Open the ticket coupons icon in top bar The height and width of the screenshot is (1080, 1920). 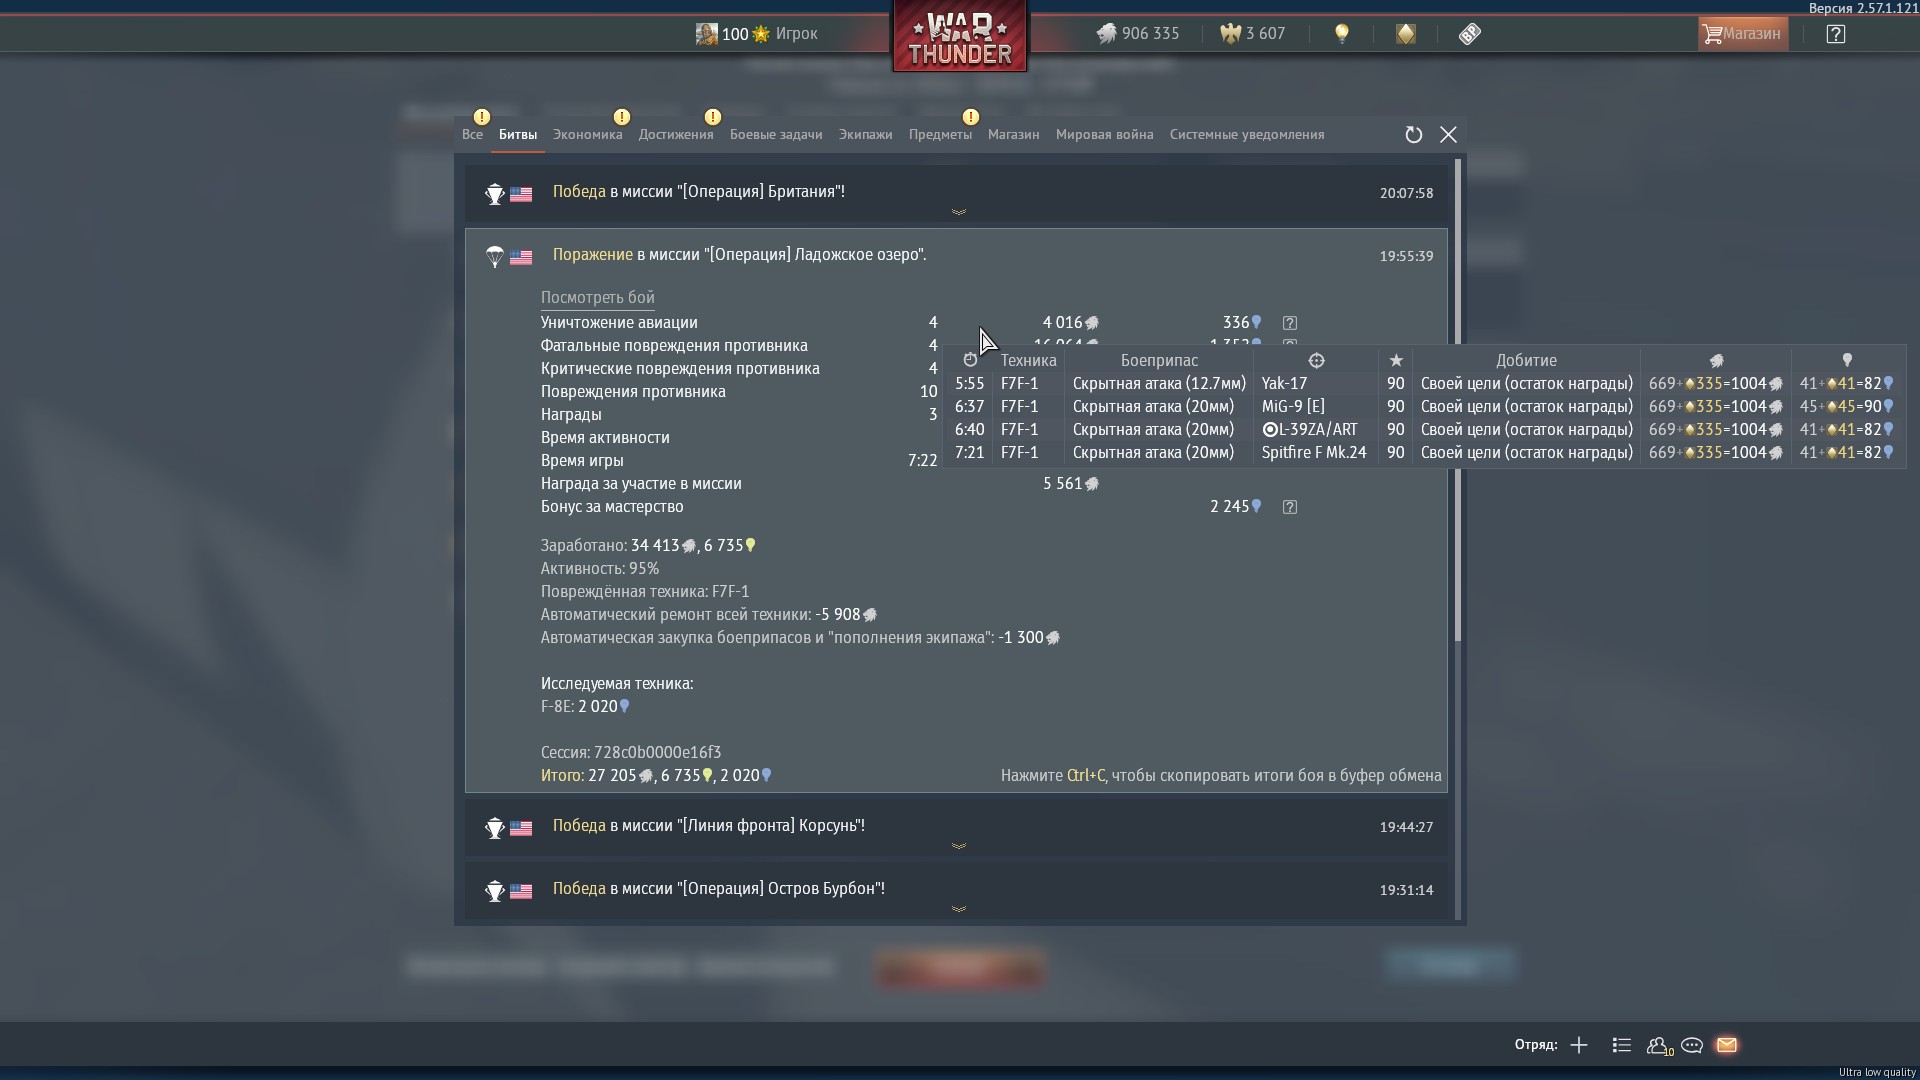pyautogui.click(x=1469, y=34)
